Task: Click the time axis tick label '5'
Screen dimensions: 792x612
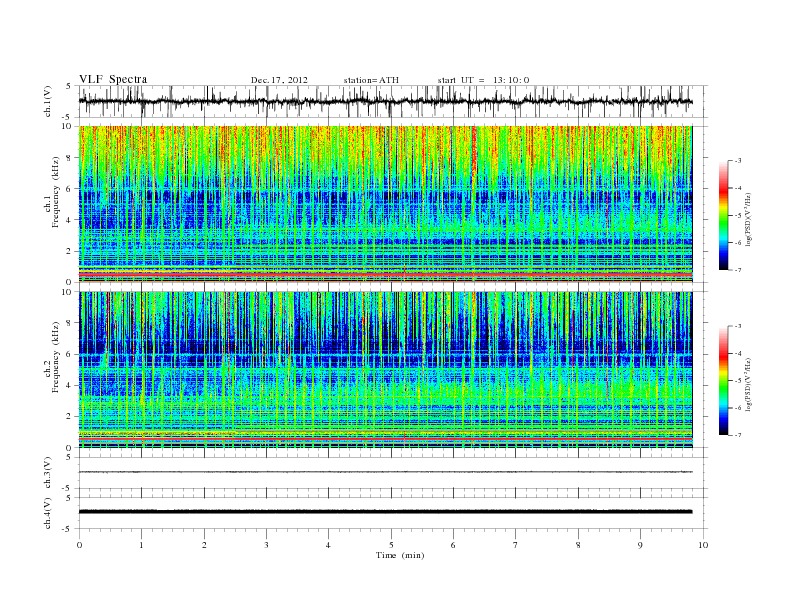Action: point(391,545)
